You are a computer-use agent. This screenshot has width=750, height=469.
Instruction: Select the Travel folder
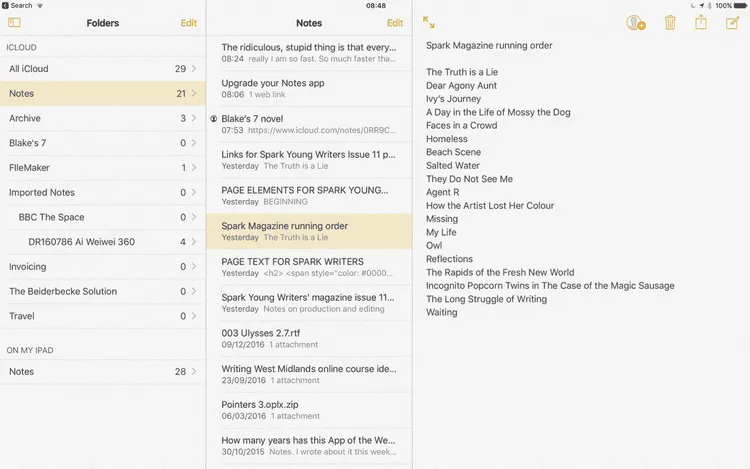[103, 316]
